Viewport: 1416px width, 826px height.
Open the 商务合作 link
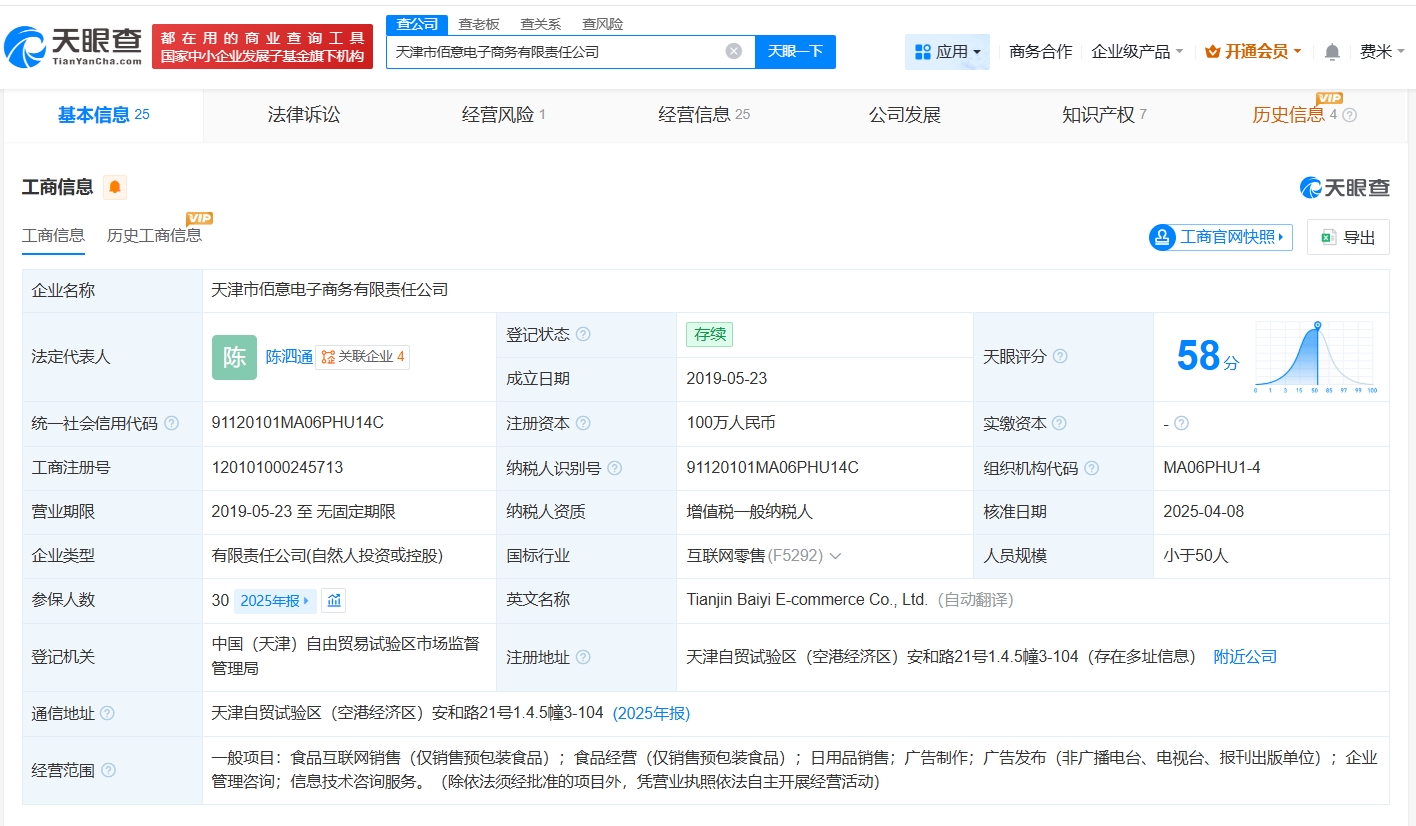[x=1041, y=51]
